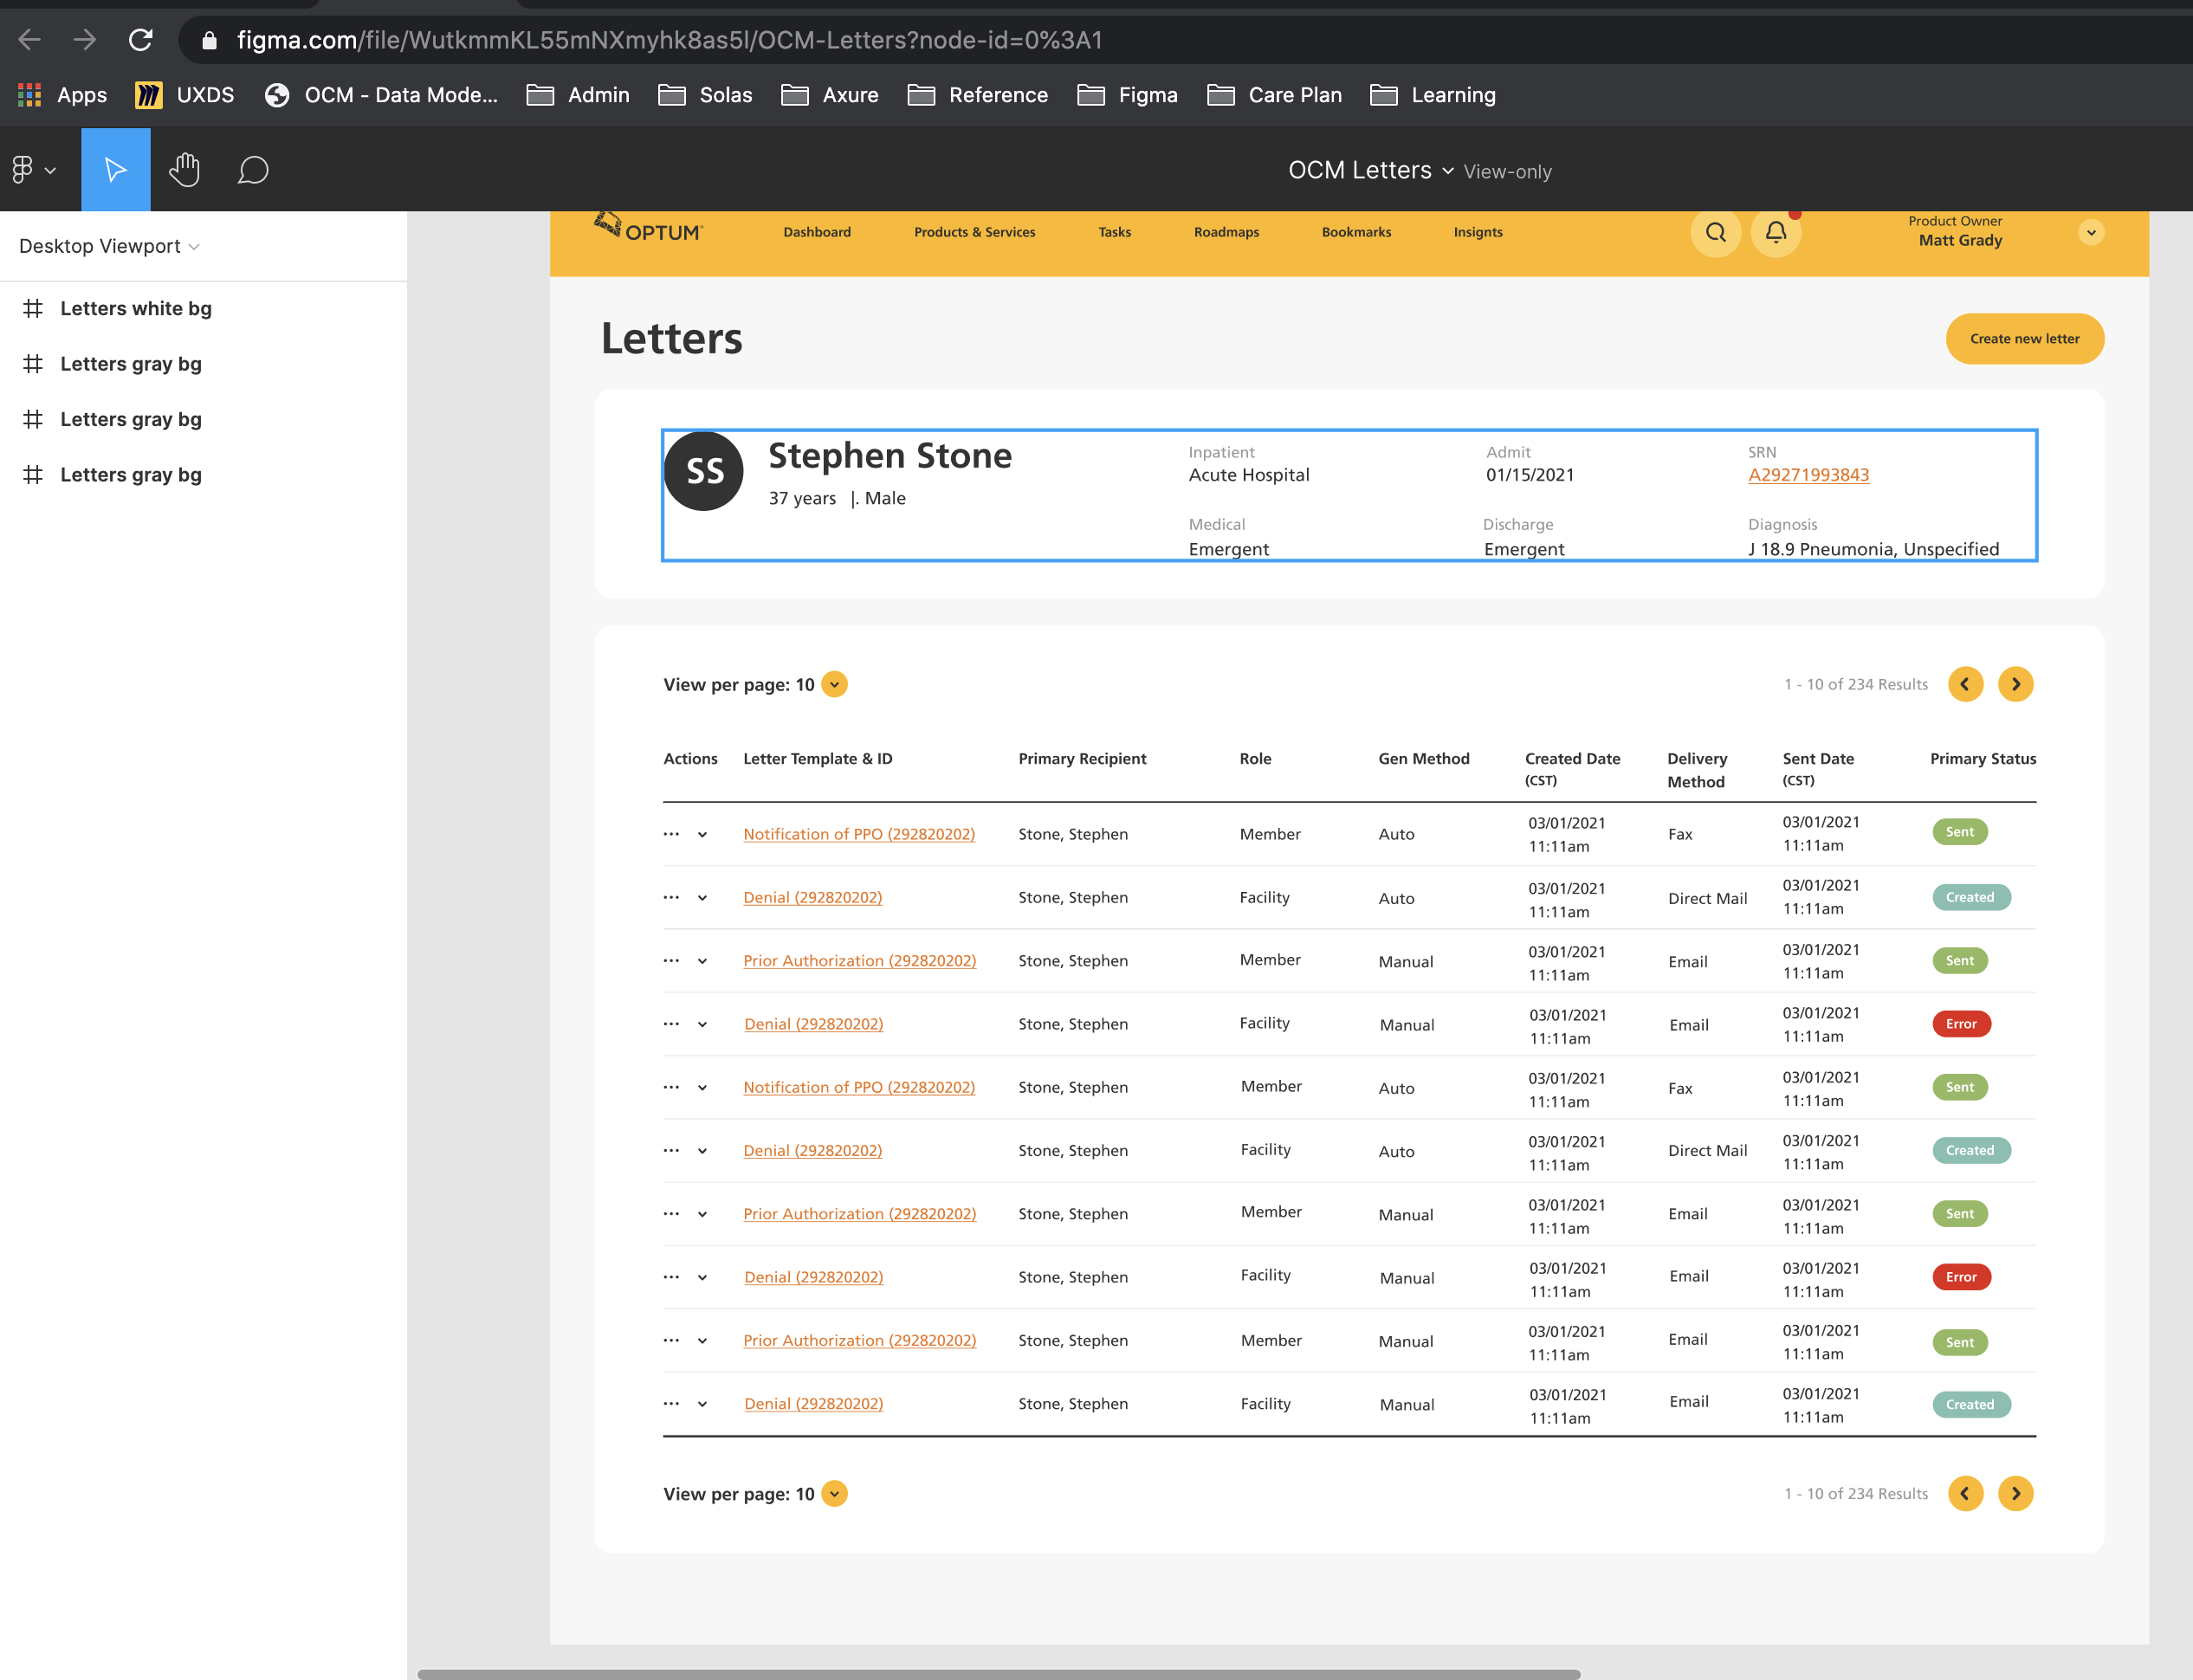Select the Move tool in the Figma toolbar
Image resolution: width=2193 pixels, height=1680 pixels.
(115, 169)
